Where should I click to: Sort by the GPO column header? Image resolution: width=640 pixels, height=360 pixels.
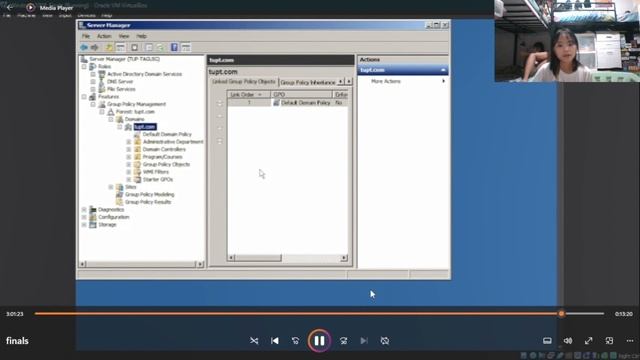pyautogui.click(x=301, y=95)
